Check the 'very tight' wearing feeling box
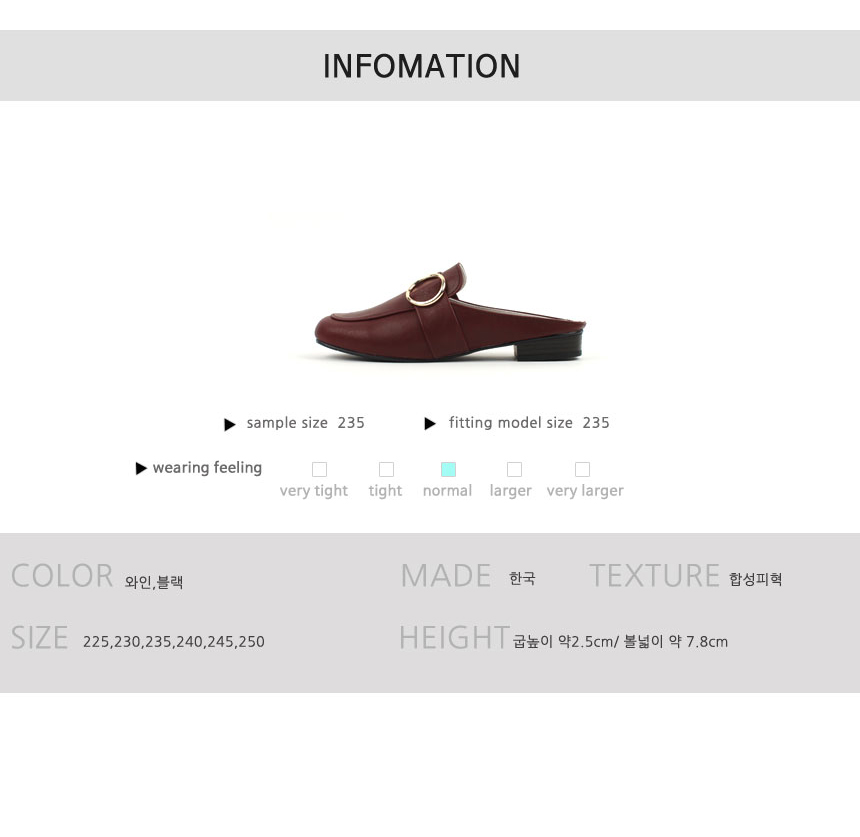The width and height of the screenshot is (860, 837). tap(319, 470)
